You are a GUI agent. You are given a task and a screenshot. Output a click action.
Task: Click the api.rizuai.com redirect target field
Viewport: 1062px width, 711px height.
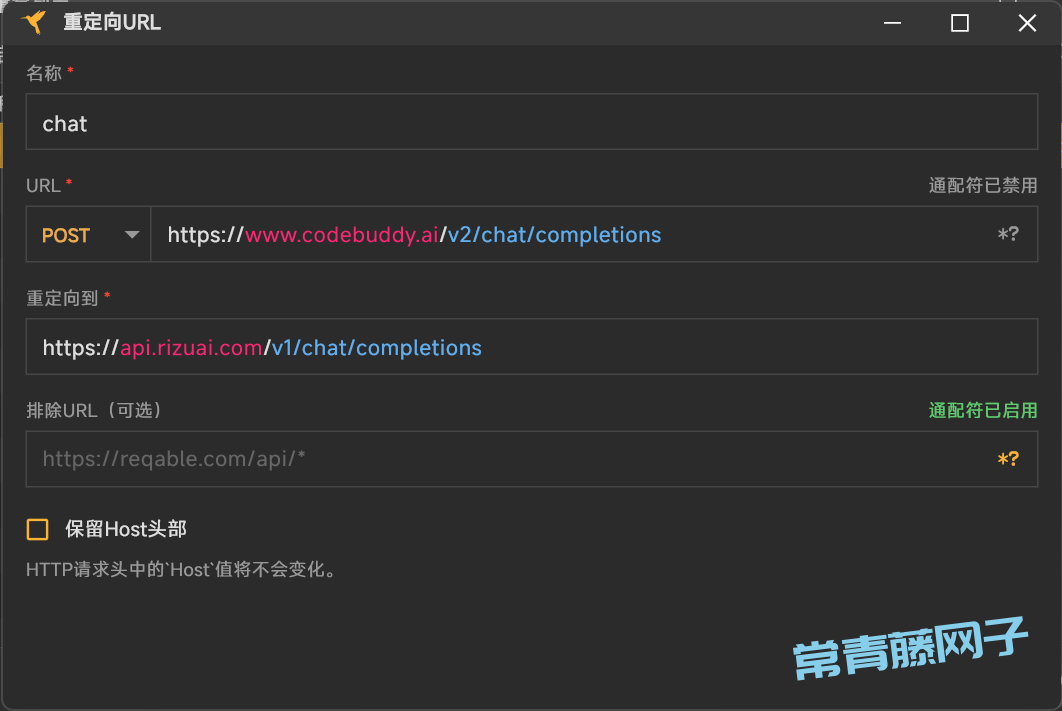[530, 347]
